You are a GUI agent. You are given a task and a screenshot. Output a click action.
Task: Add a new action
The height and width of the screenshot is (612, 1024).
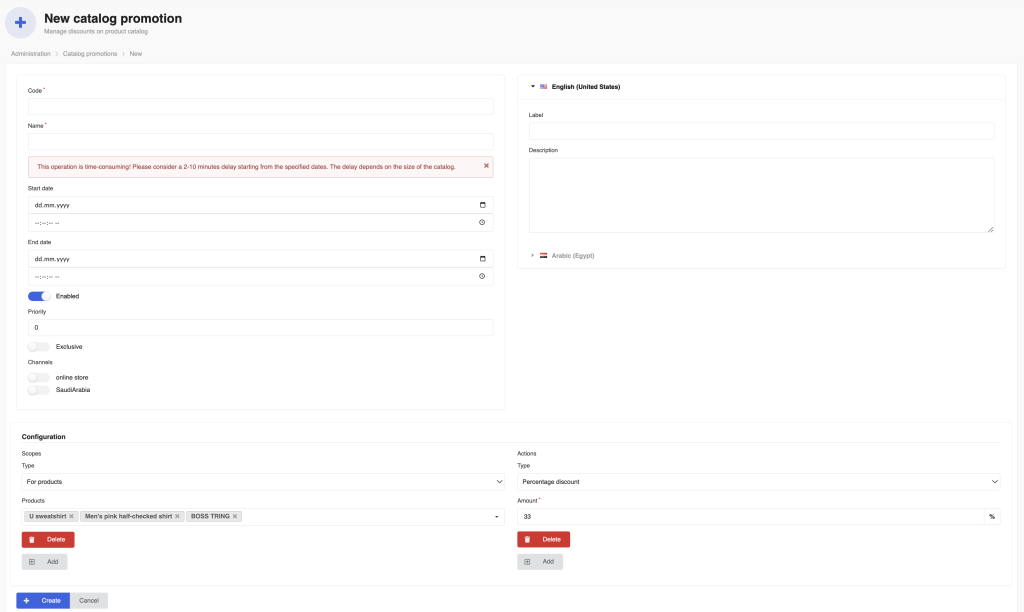coord(540,562)
